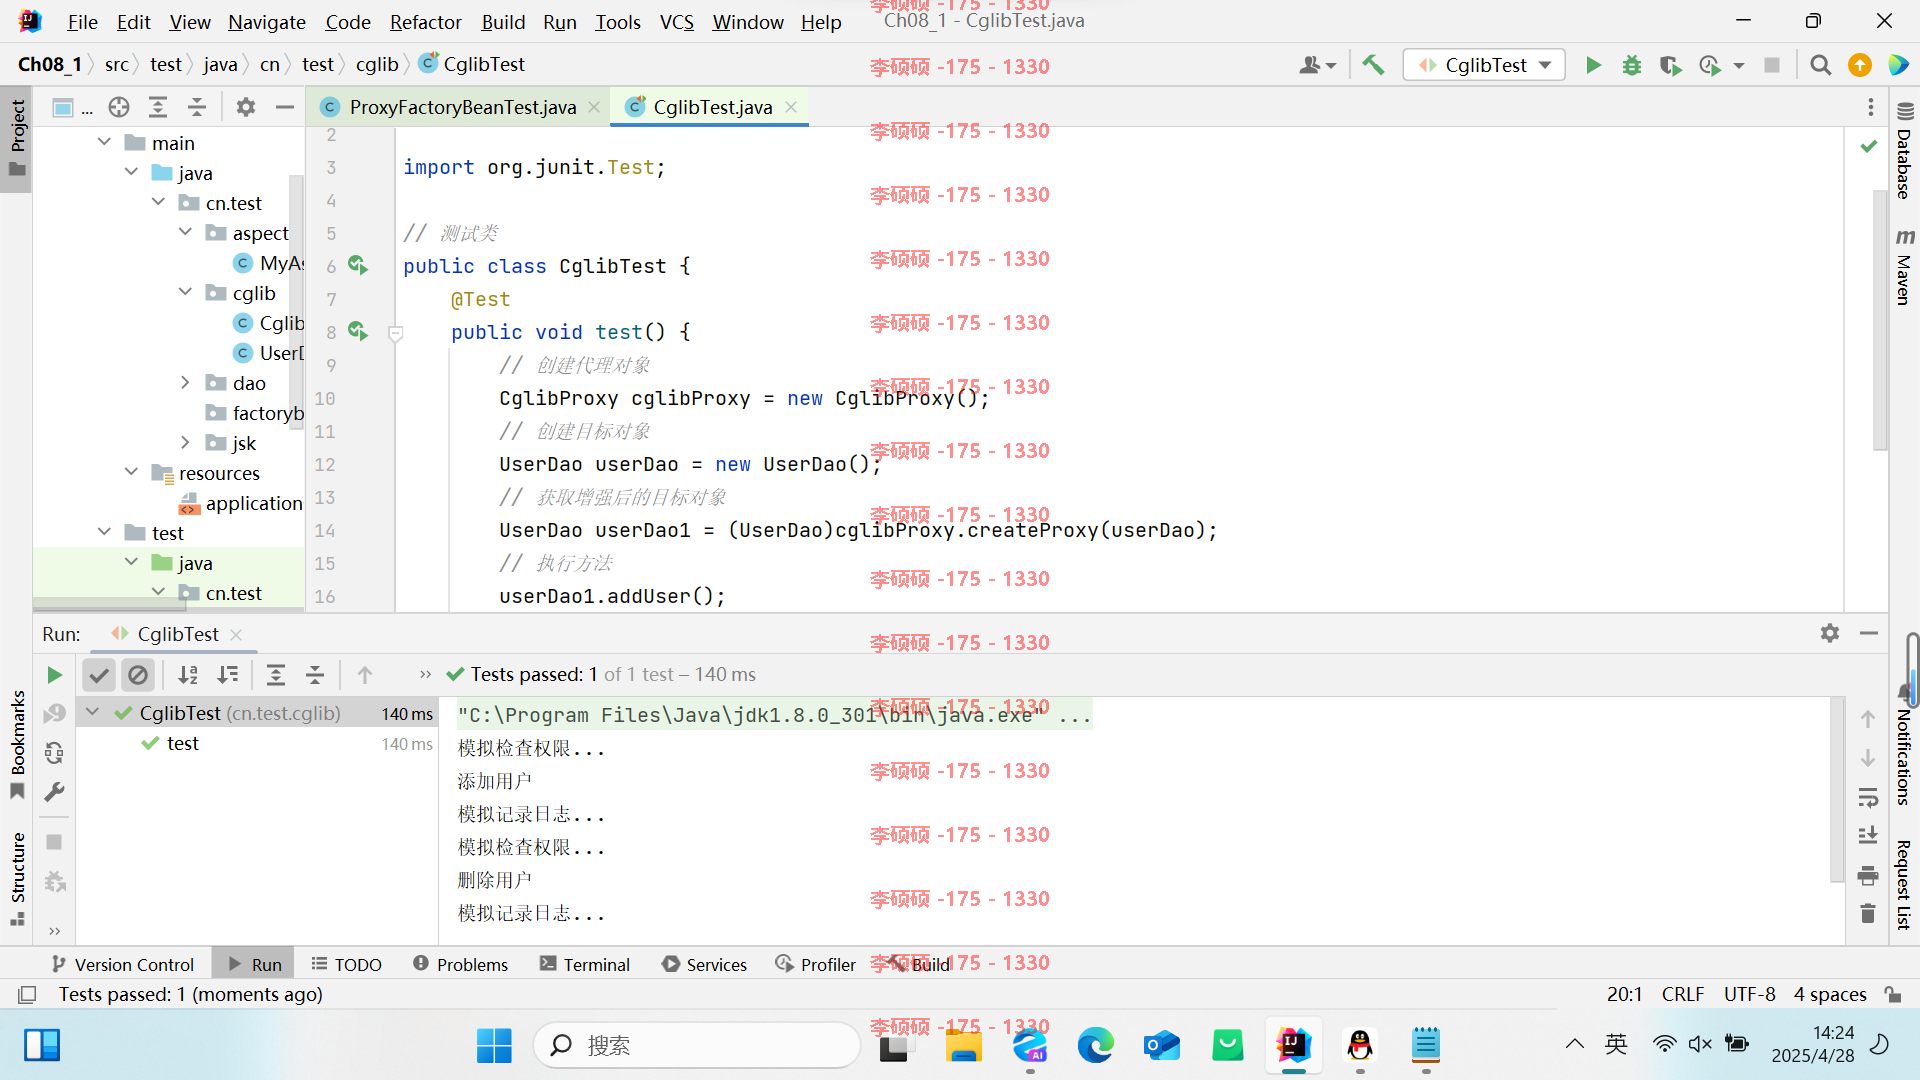Image resolution: width=1920 pixels, height=1080 pixels.
Task: Click the Windows taskbar search box
Action: point(697,1045)
